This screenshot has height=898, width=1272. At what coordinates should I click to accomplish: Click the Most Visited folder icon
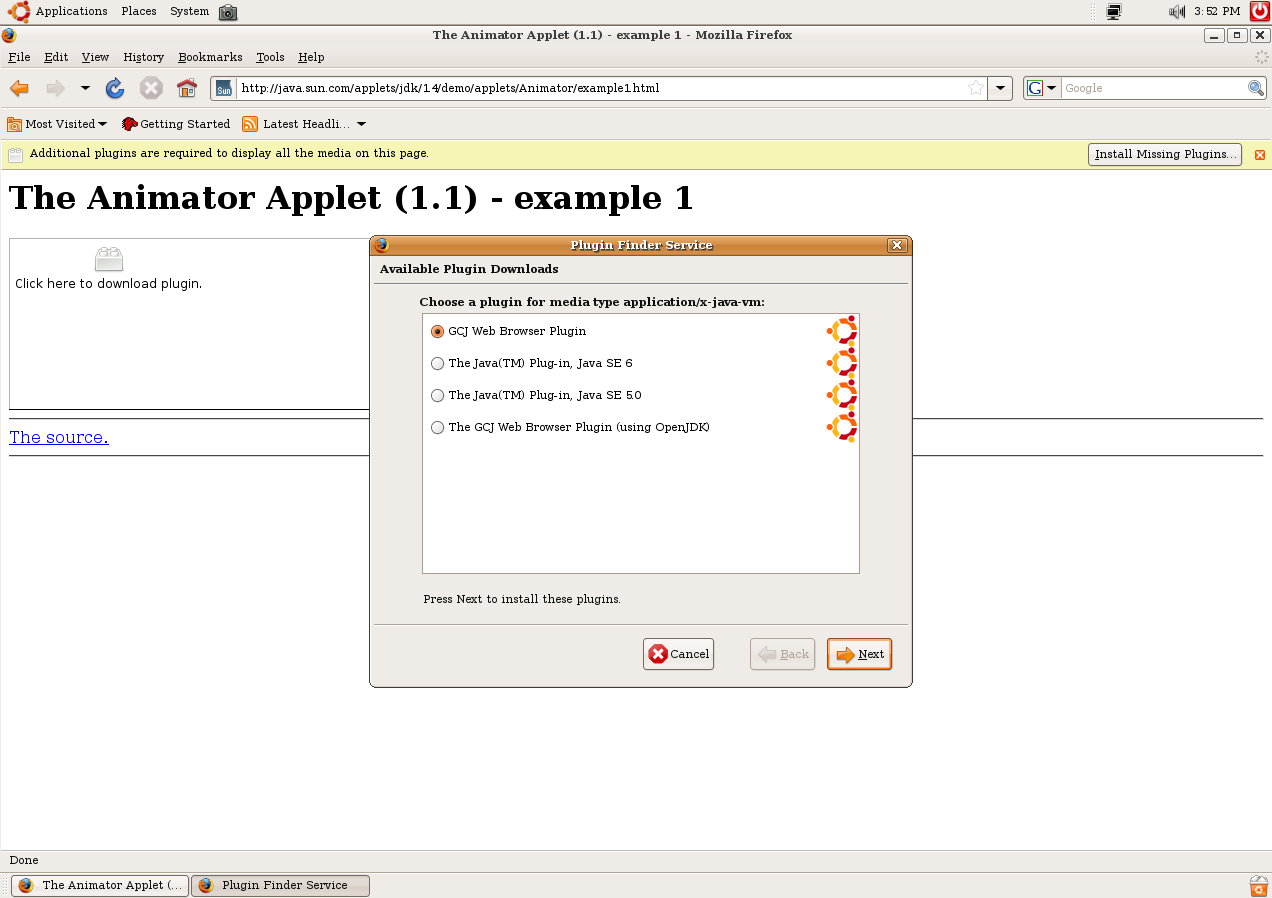[14, 124]
